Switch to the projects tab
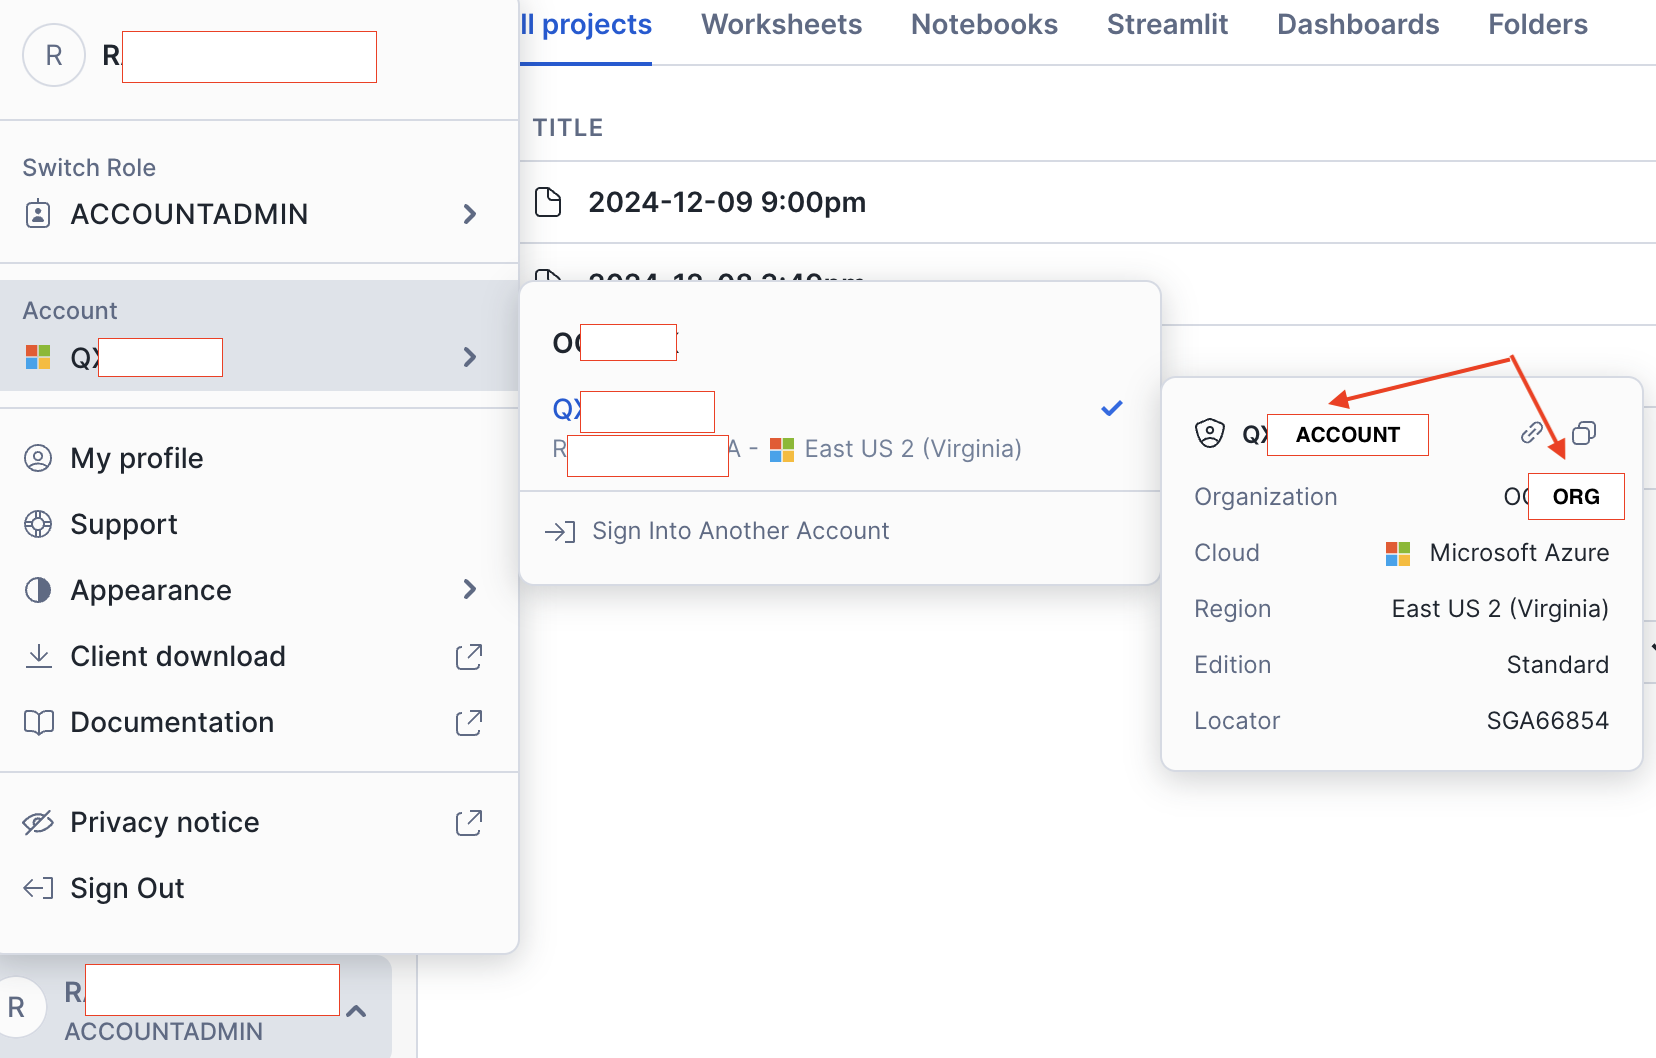1656x1058 pixels. (x=586, y=25)
